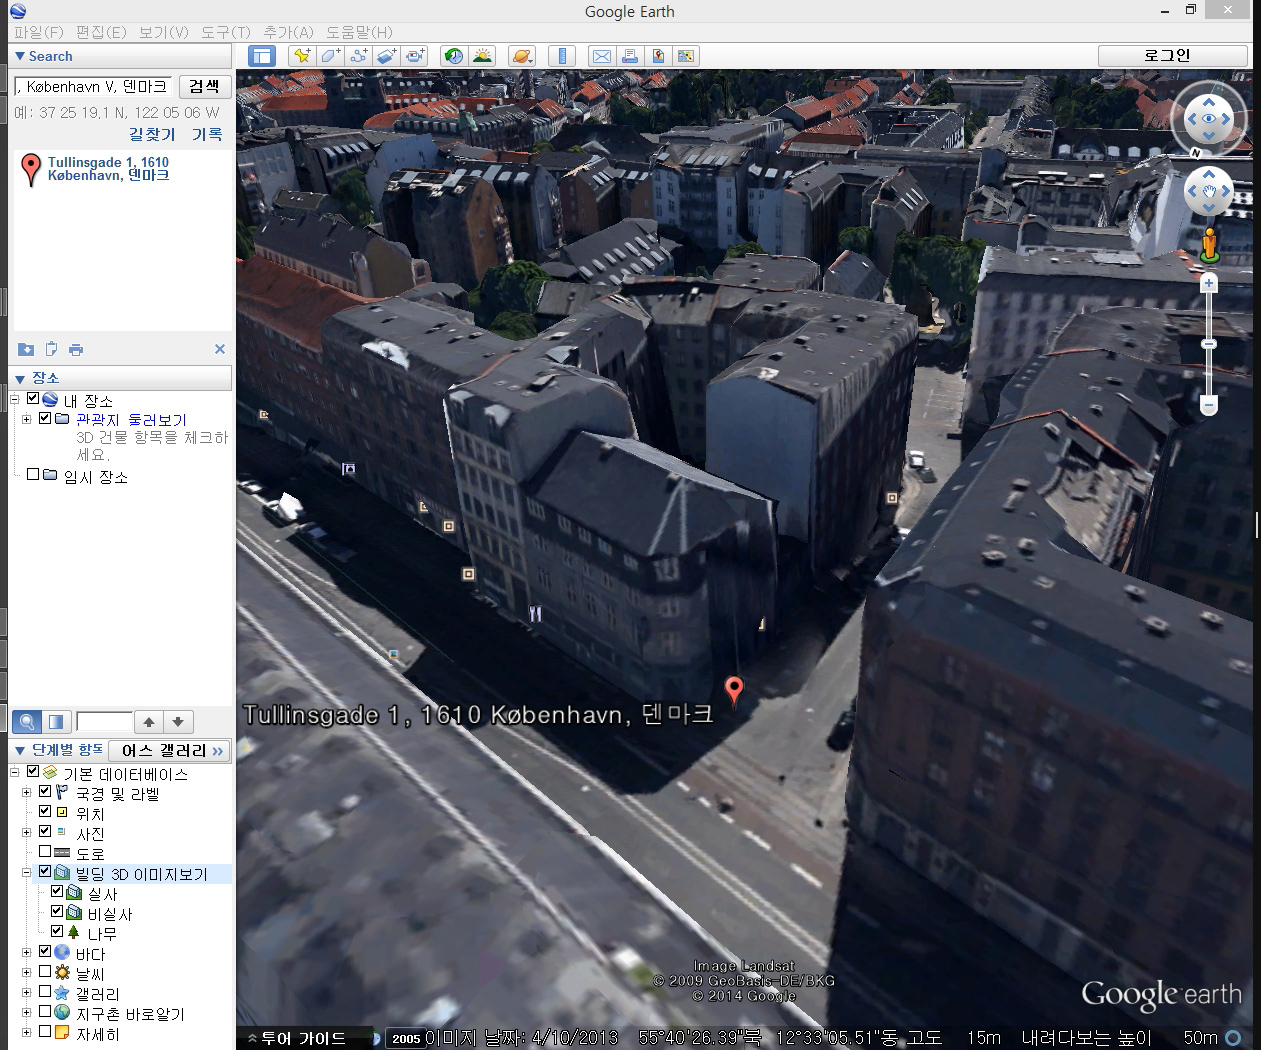
Task: Check the 임시 장소 checkbox
Action: coord(33,475)
